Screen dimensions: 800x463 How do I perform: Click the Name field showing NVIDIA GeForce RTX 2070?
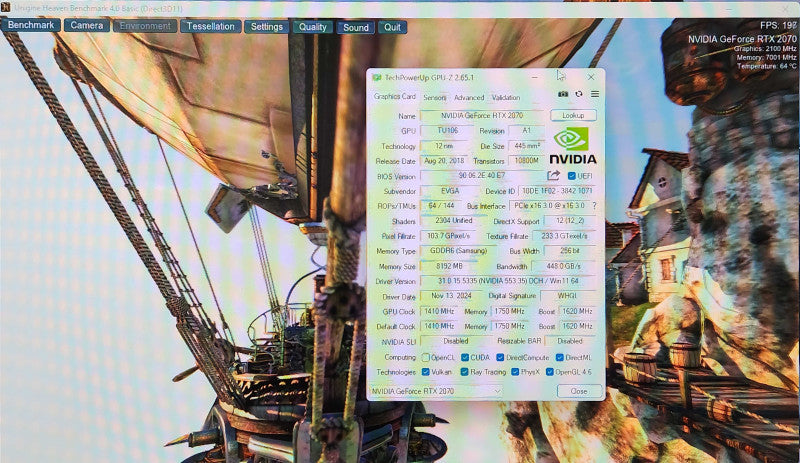(482, 116)
